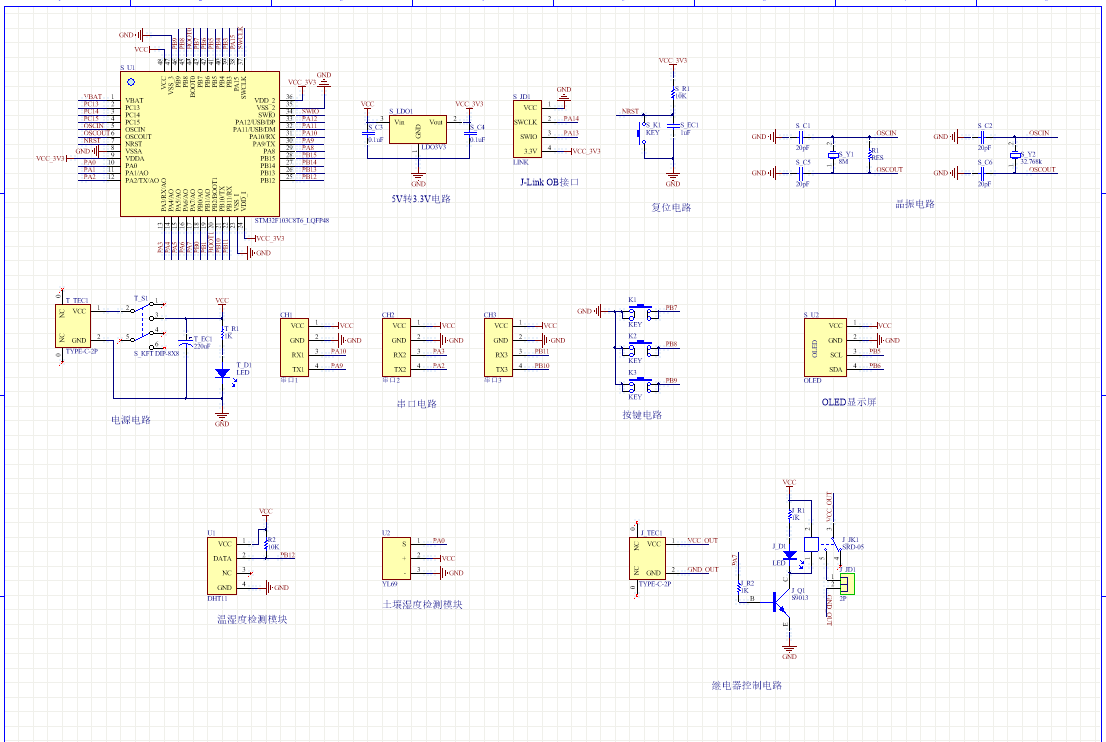Click the '继电器控制电路' section label
Image resolution: width=1106 pixels, height=742 pixels.
pos(746,686)
